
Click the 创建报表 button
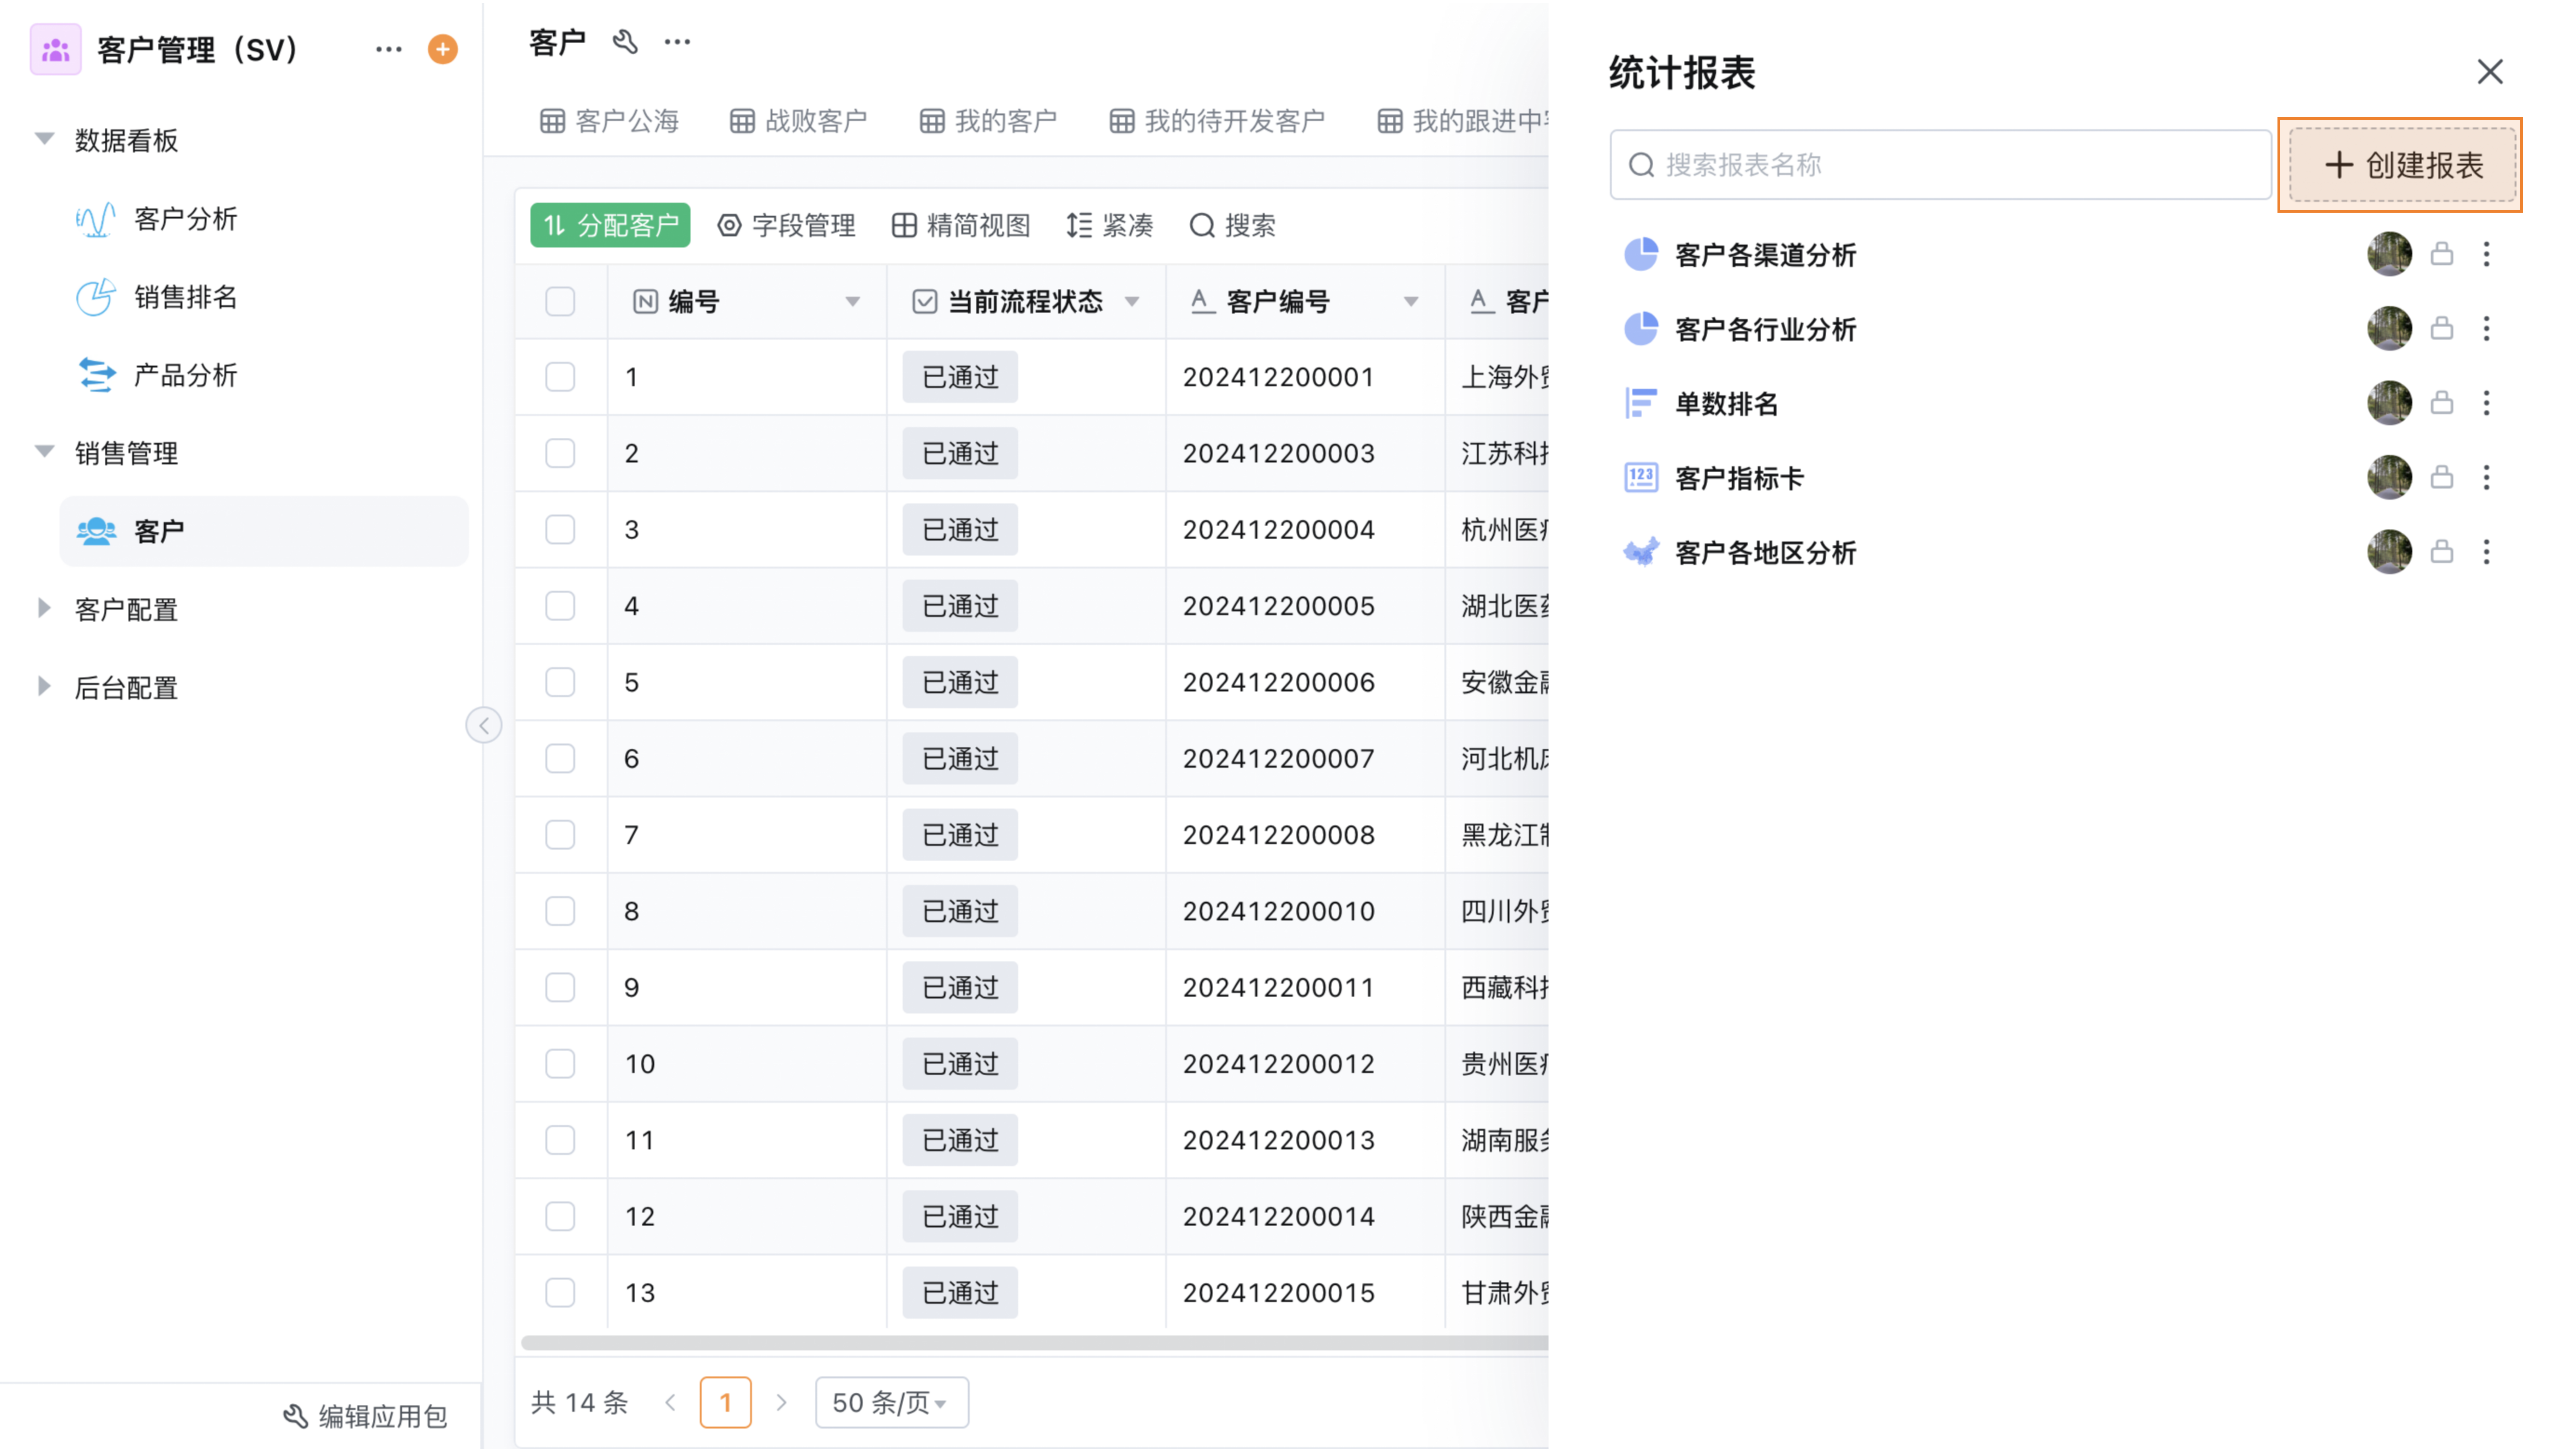2402,165
